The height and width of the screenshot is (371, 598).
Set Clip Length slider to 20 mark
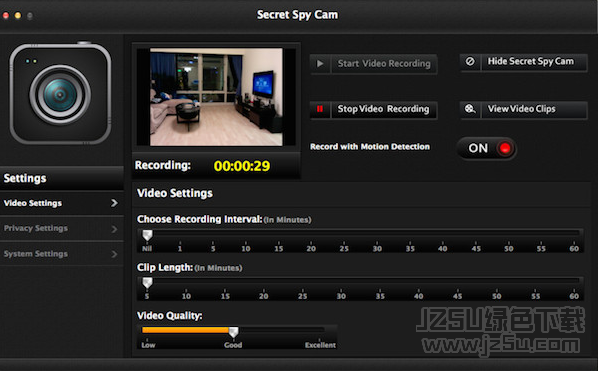264,283
